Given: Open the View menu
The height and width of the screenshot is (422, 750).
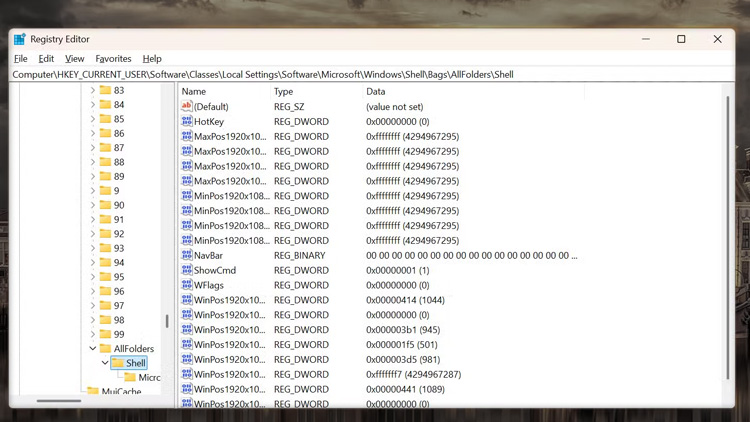Looking at the screenshot, I should [75, 58].
